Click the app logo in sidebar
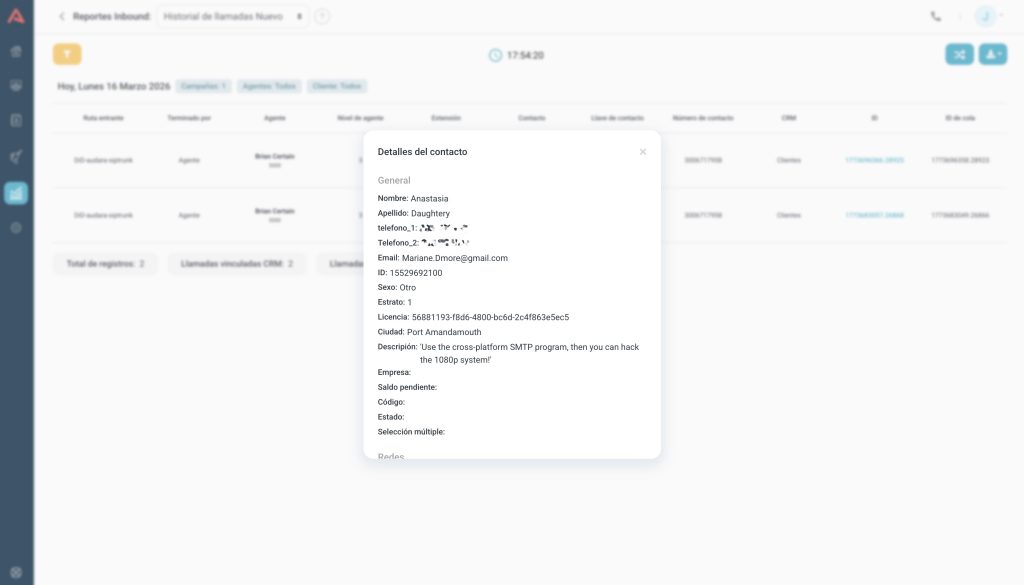 pos(16,16)
